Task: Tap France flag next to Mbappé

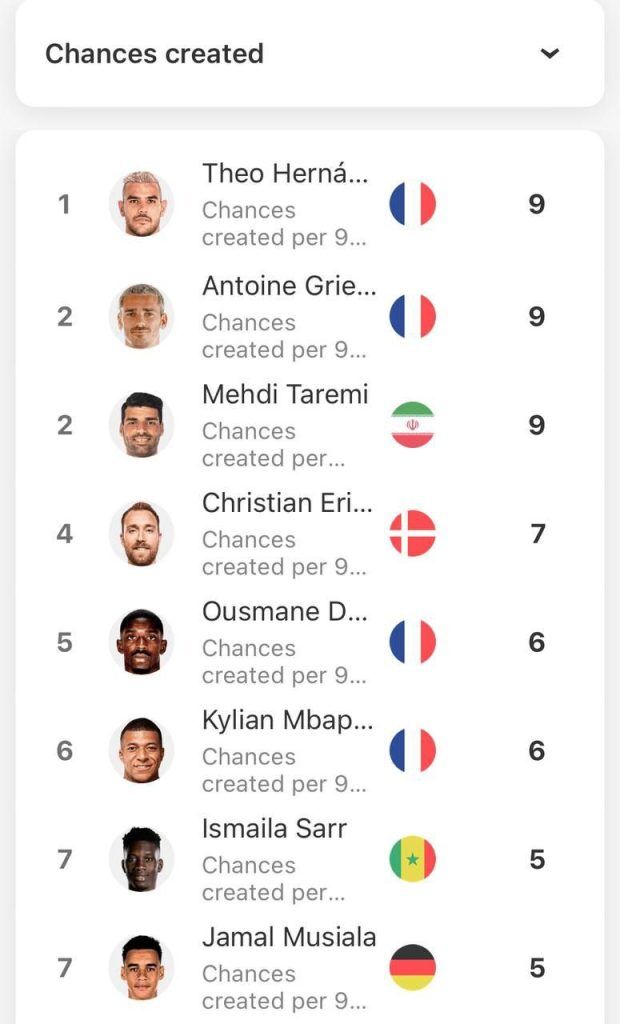Action: coord(412,750)
